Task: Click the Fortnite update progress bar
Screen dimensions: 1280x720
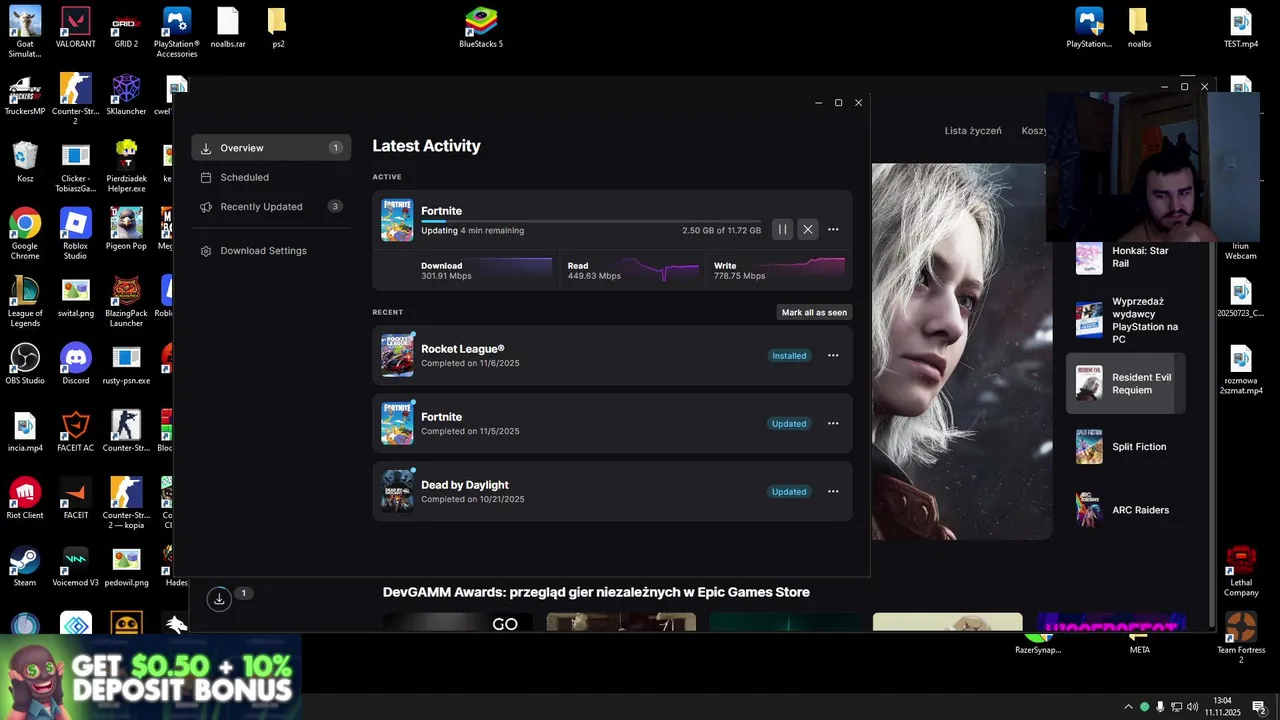Action: tap(590, 221)
